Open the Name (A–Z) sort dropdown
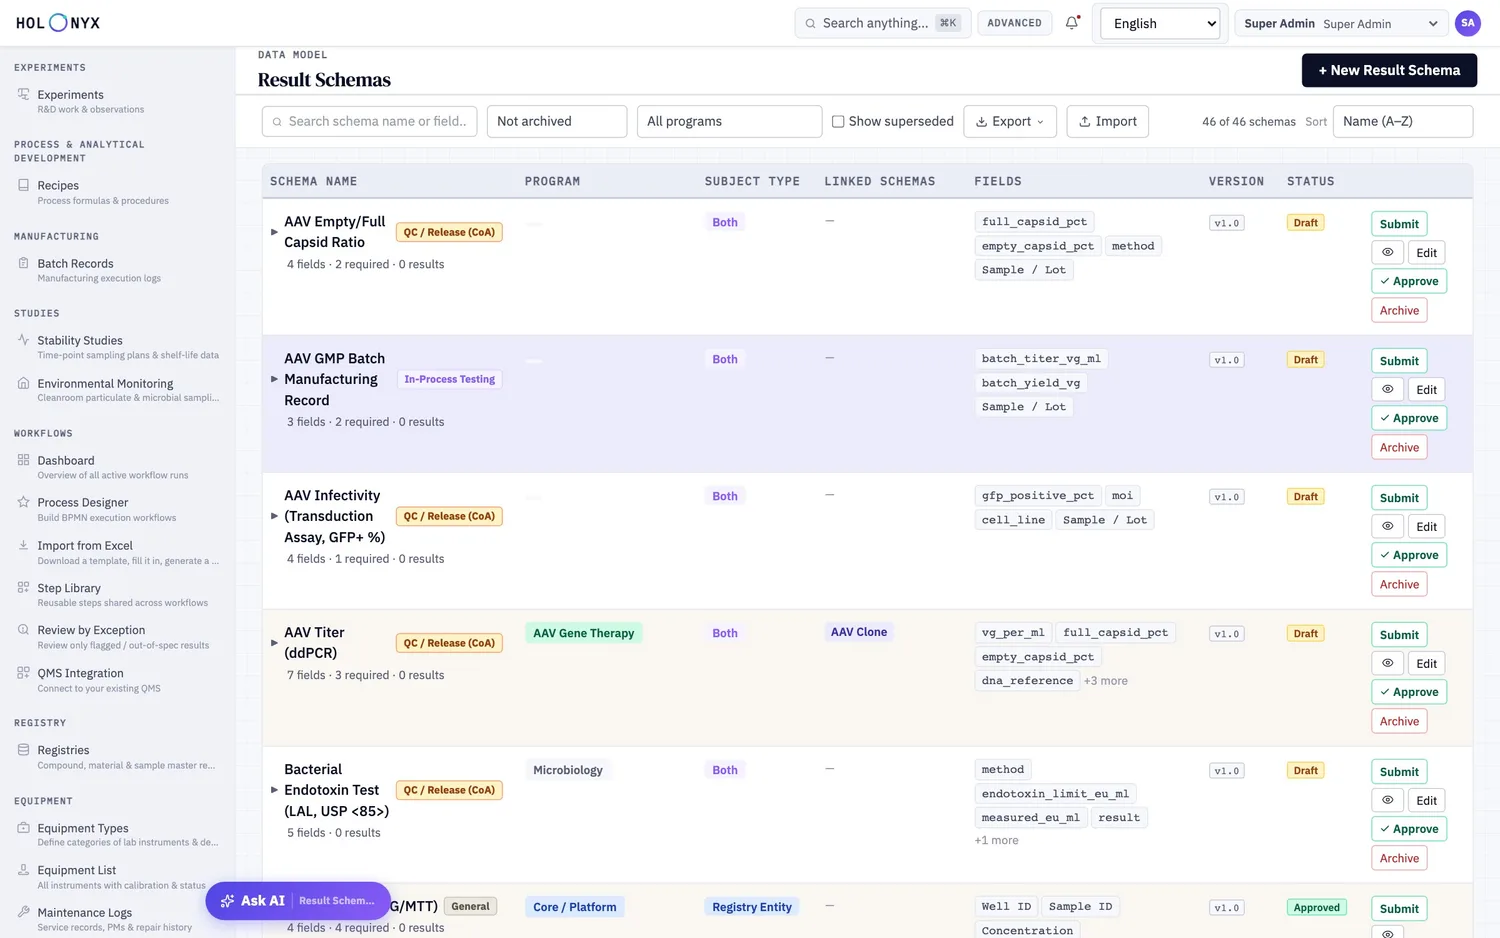Screen dimensions: 1500x938 (x=1402, y=122)
